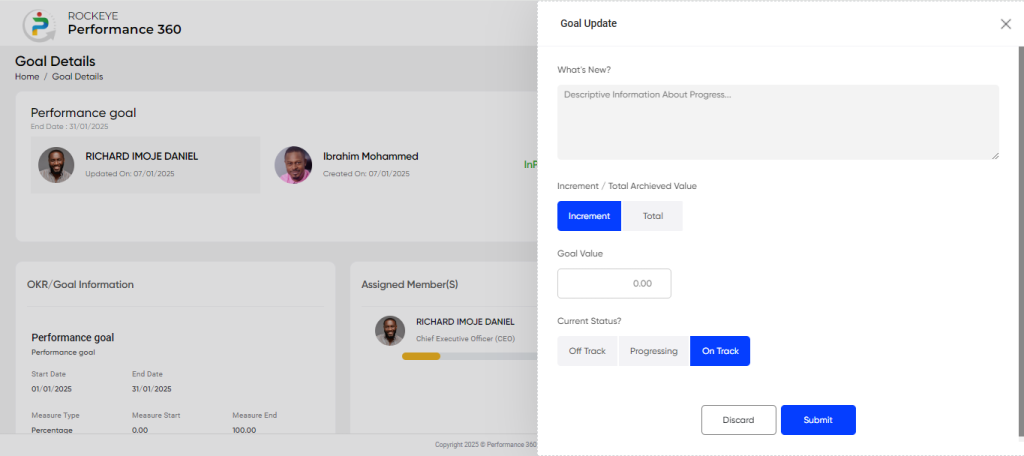Click Ibrahim Mohammed's profile photo
The image size is (1024, 456).
[293, 165]
